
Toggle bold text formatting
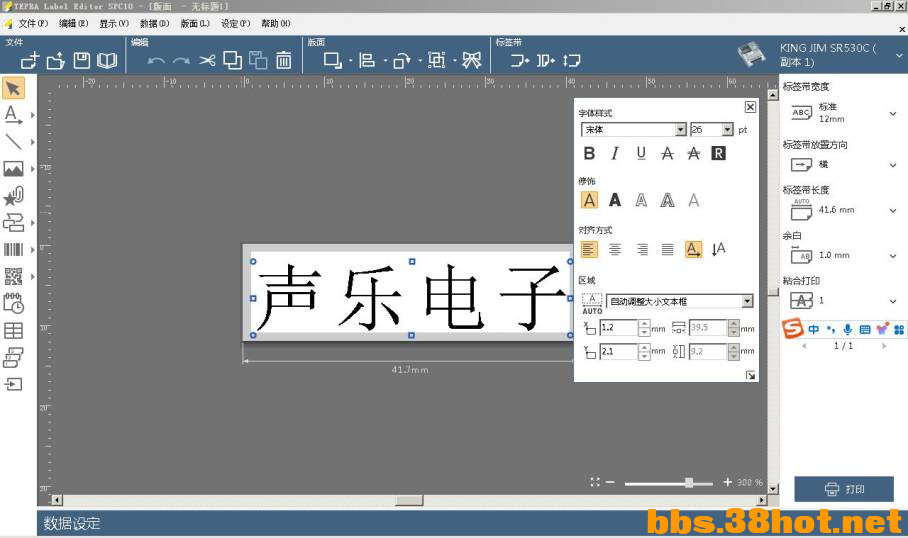tap(589, 153)
